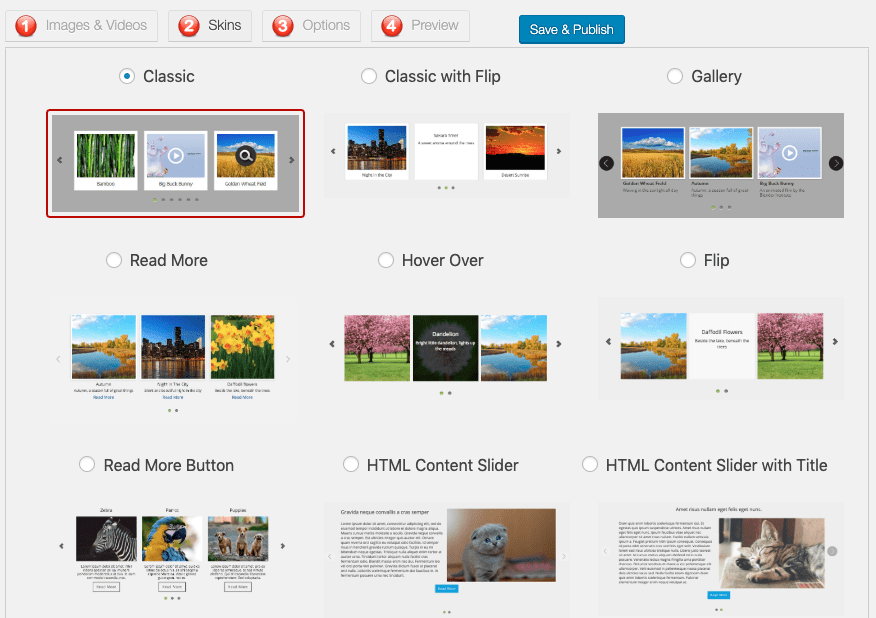
Task: Click the next arrow in the Classic preview
Action: [x=291, y=161]
